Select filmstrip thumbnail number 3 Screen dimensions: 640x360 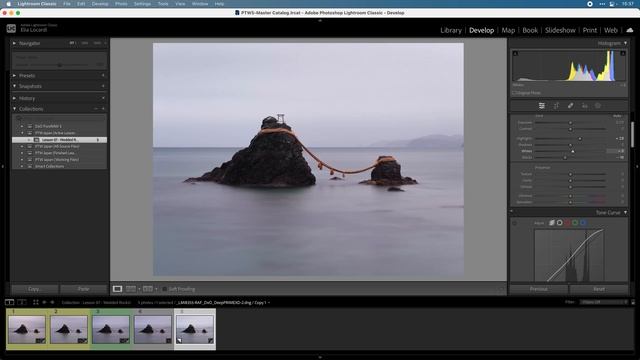click(x=111, y=329)
